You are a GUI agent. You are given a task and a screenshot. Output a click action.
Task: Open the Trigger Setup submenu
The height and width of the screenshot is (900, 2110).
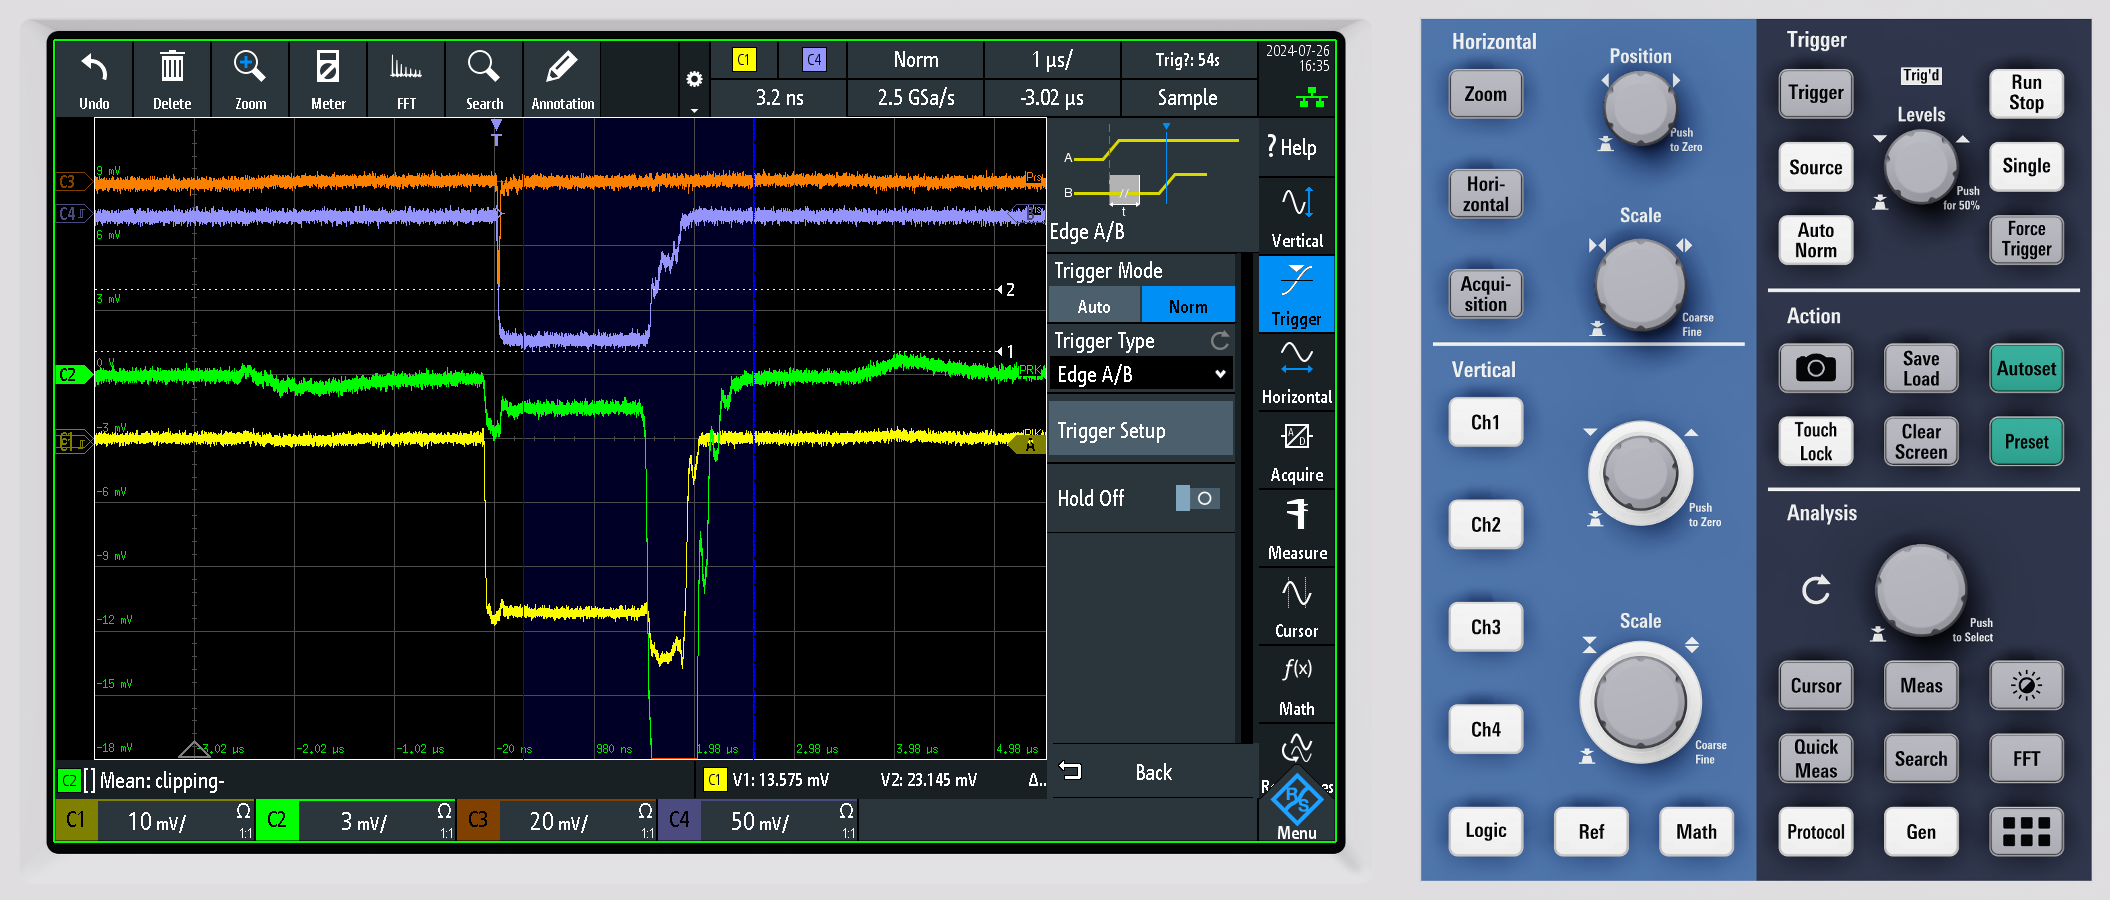click(x=1141, y=431)
